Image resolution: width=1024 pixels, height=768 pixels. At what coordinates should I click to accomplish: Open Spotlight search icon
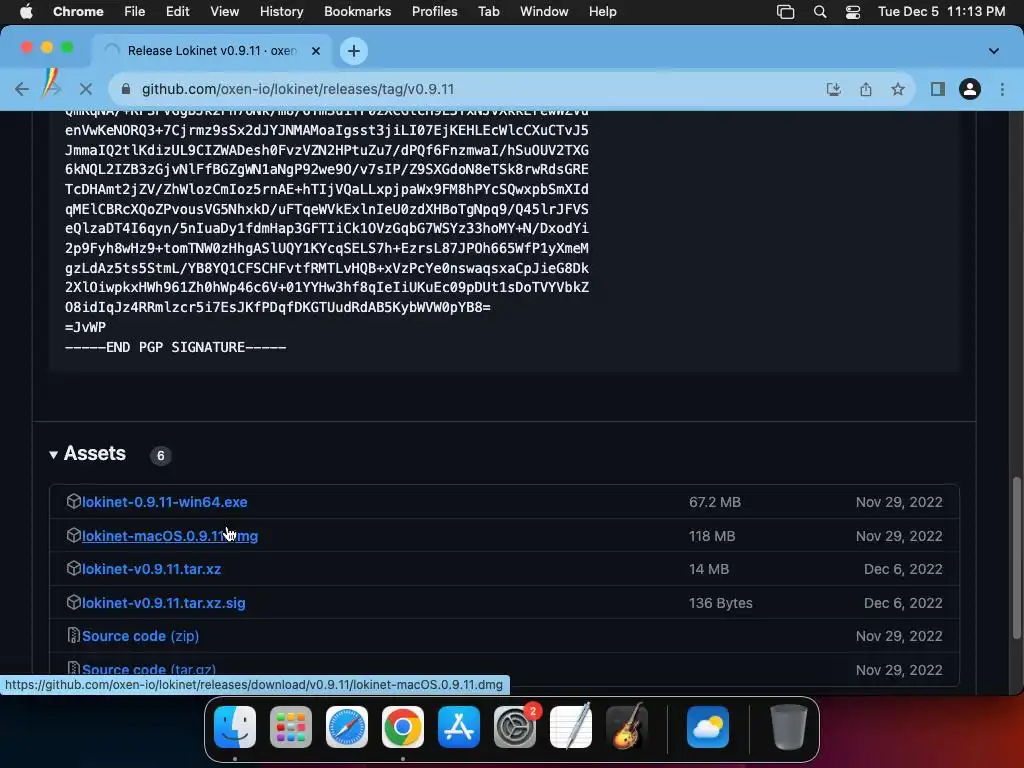820,12
